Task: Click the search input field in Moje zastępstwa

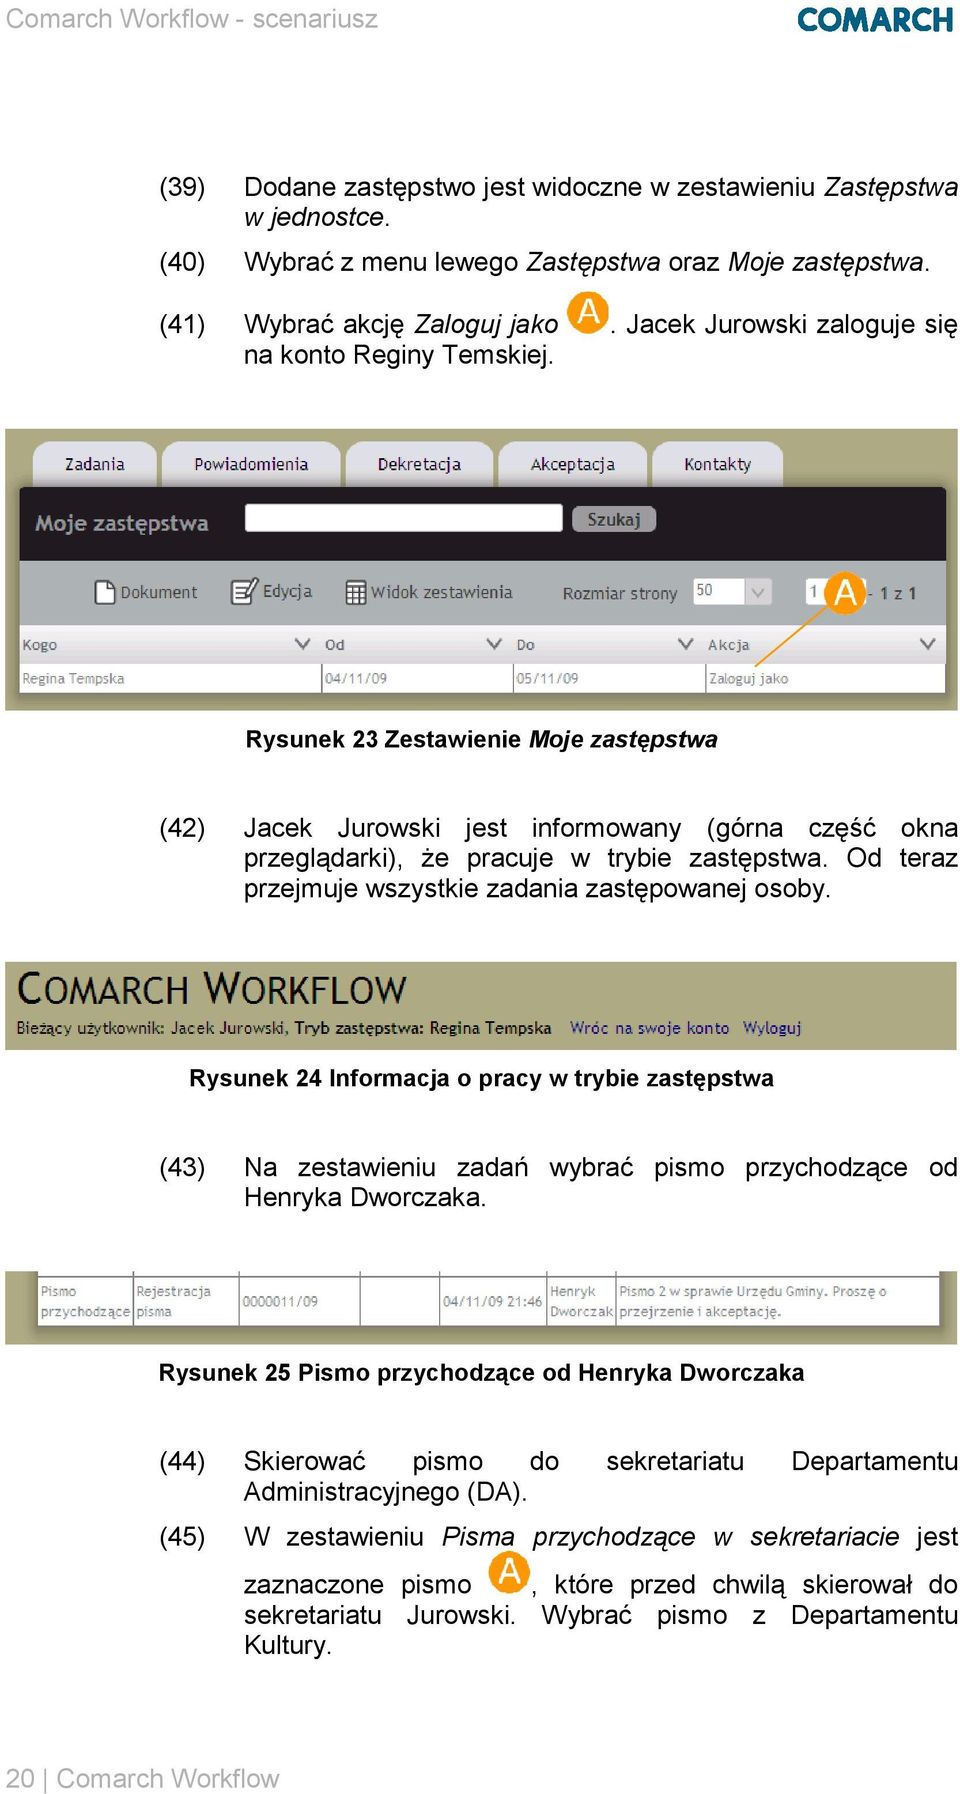Action: pyautogui.click(x=403, y=518)
